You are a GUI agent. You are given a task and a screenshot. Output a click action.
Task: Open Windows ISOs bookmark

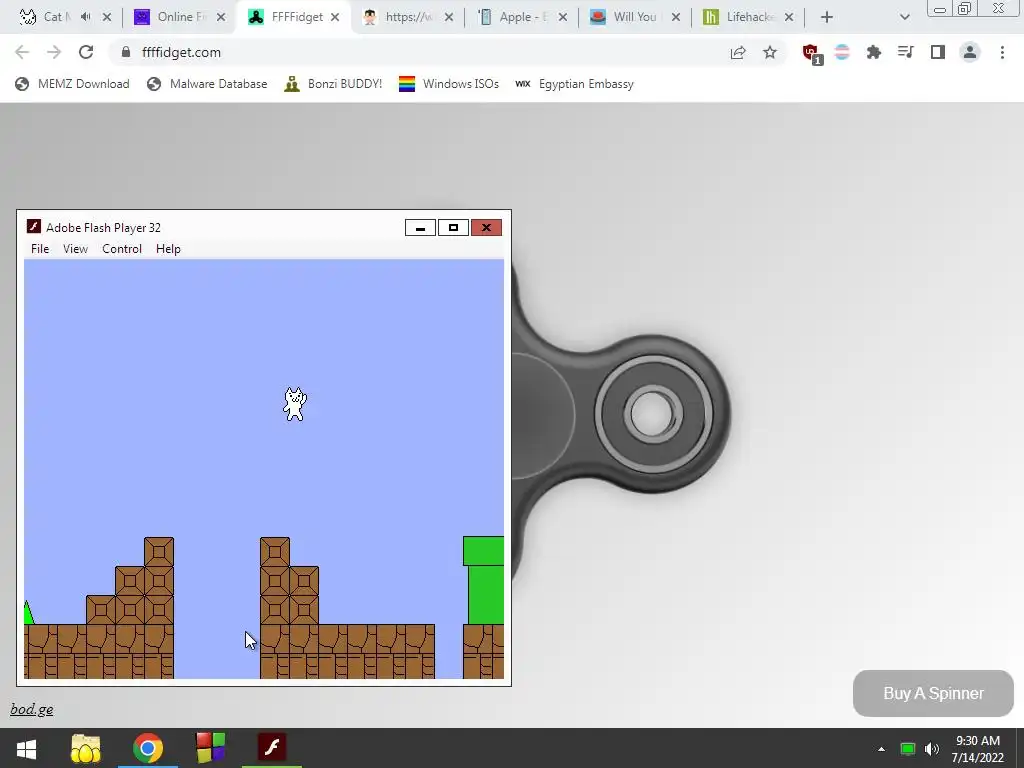click(449, 84)
